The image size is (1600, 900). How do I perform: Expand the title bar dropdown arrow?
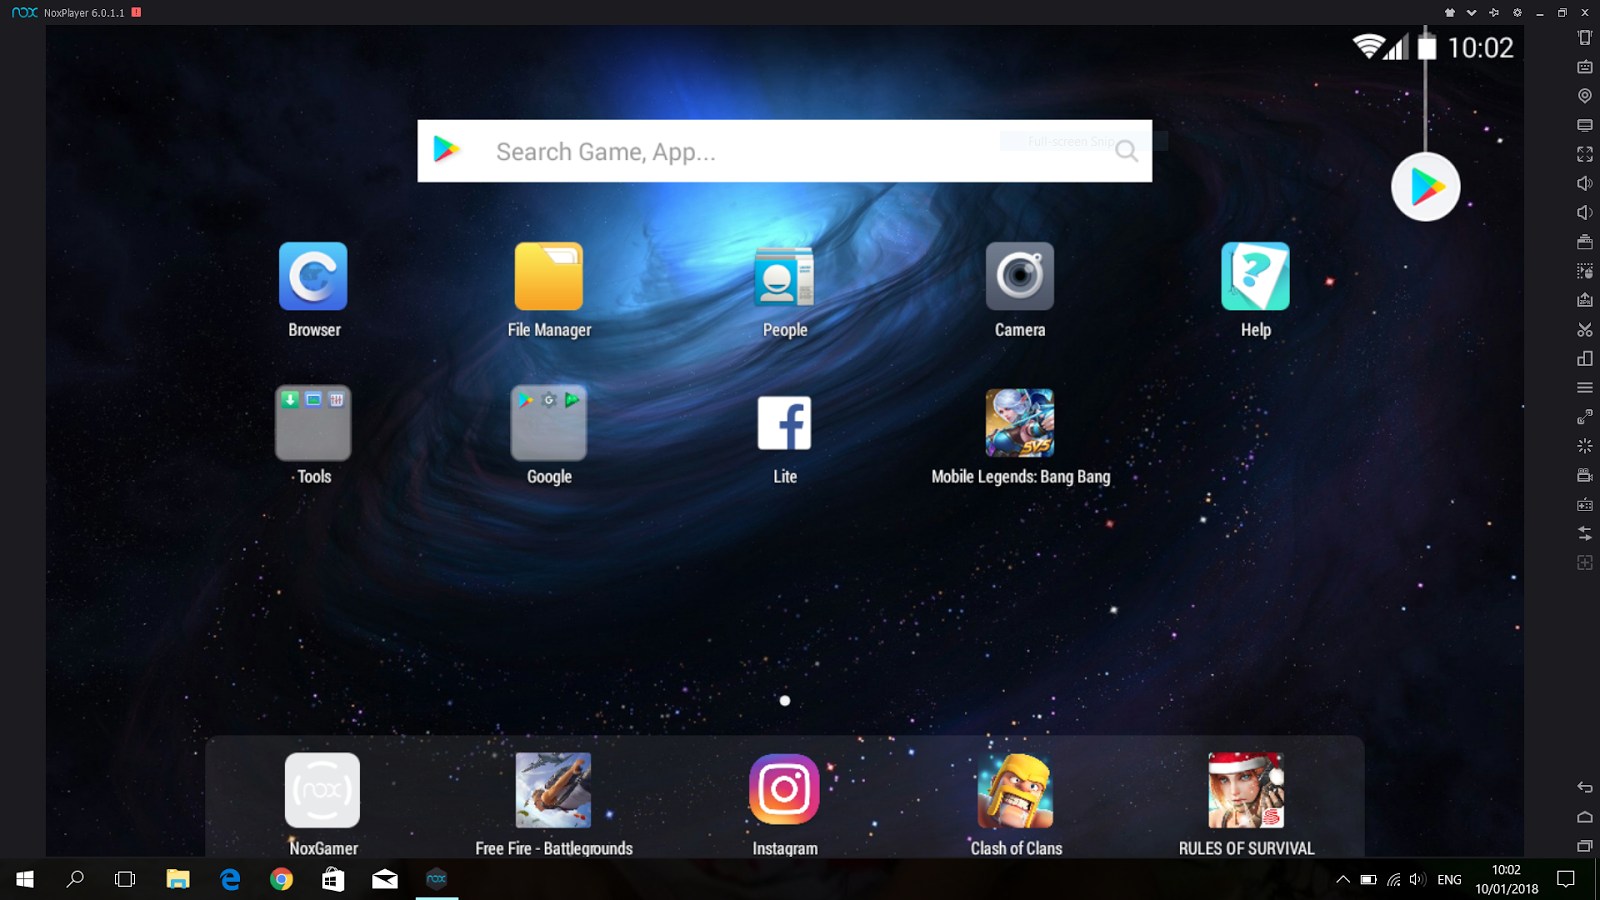click(1471, 13)
